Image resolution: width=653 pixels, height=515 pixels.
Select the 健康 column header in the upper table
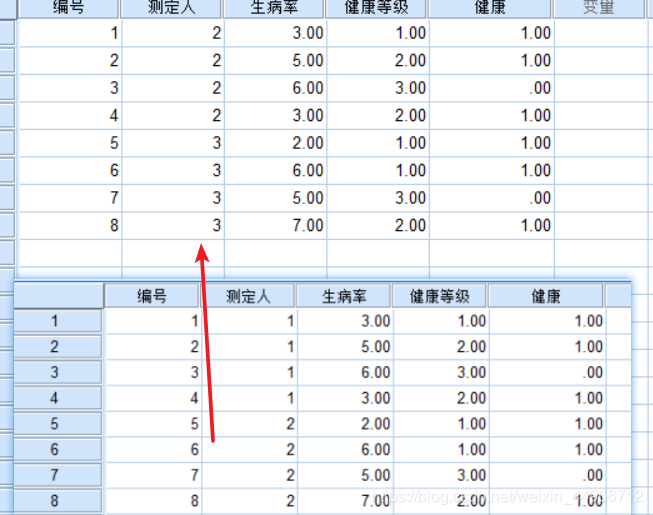point(490,8)
